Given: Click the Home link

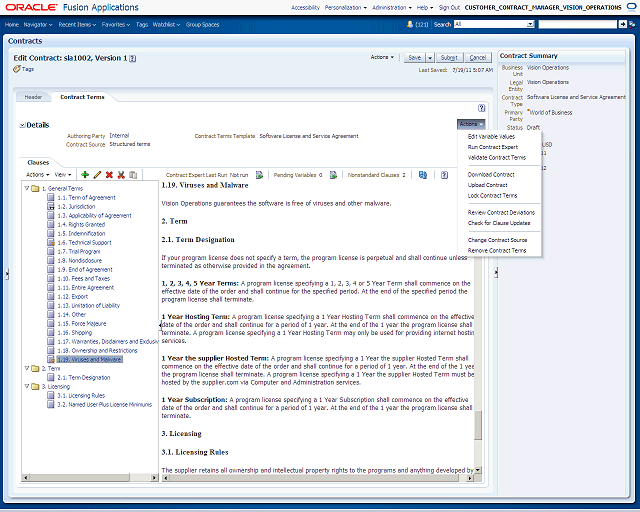Looking at the screenshot, I should point(12,24).
